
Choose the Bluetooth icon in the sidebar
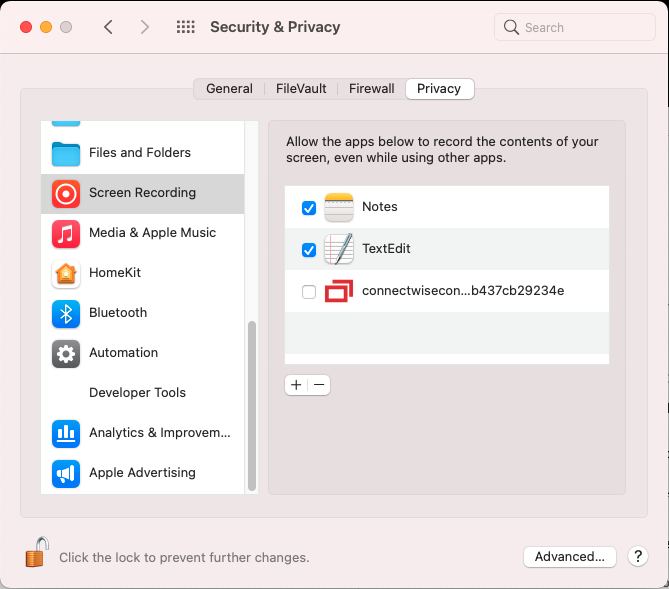pos(66,313)
